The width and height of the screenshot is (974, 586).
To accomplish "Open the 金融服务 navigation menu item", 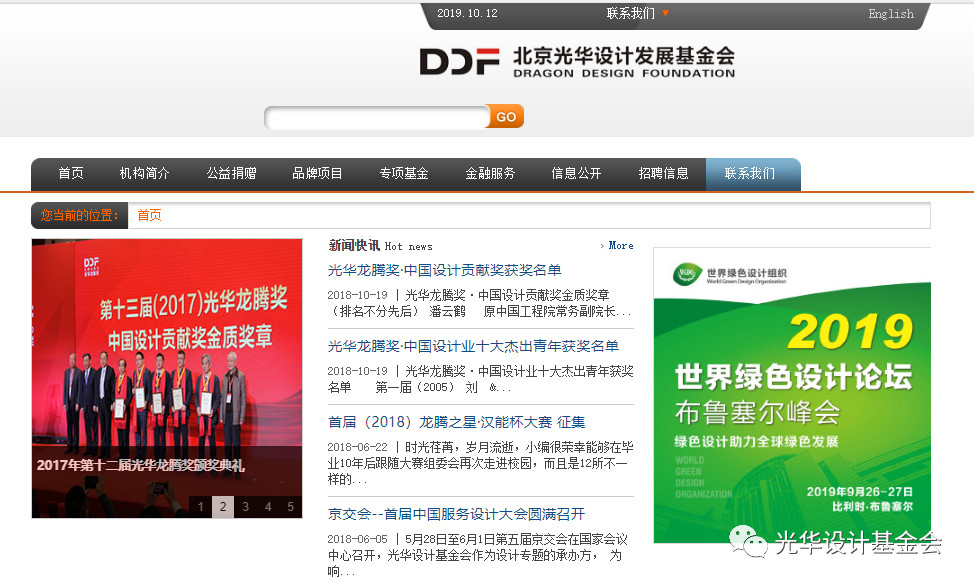I will tap(490, 173).
